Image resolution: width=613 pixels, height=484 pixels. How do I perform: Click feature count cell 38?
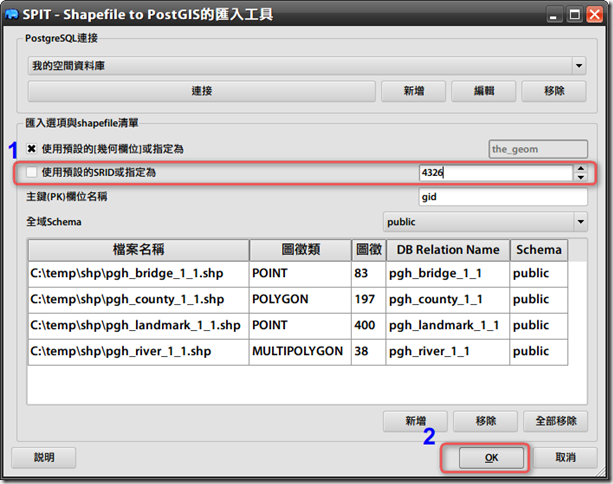tap(369, 351)
